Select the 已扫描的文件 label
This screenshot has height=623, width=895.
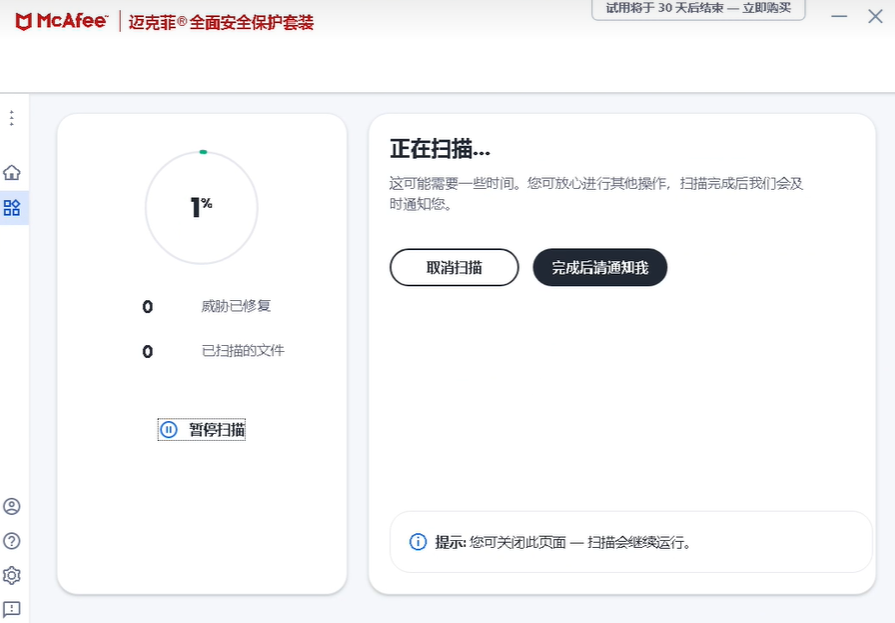click(x=243, y=351)
